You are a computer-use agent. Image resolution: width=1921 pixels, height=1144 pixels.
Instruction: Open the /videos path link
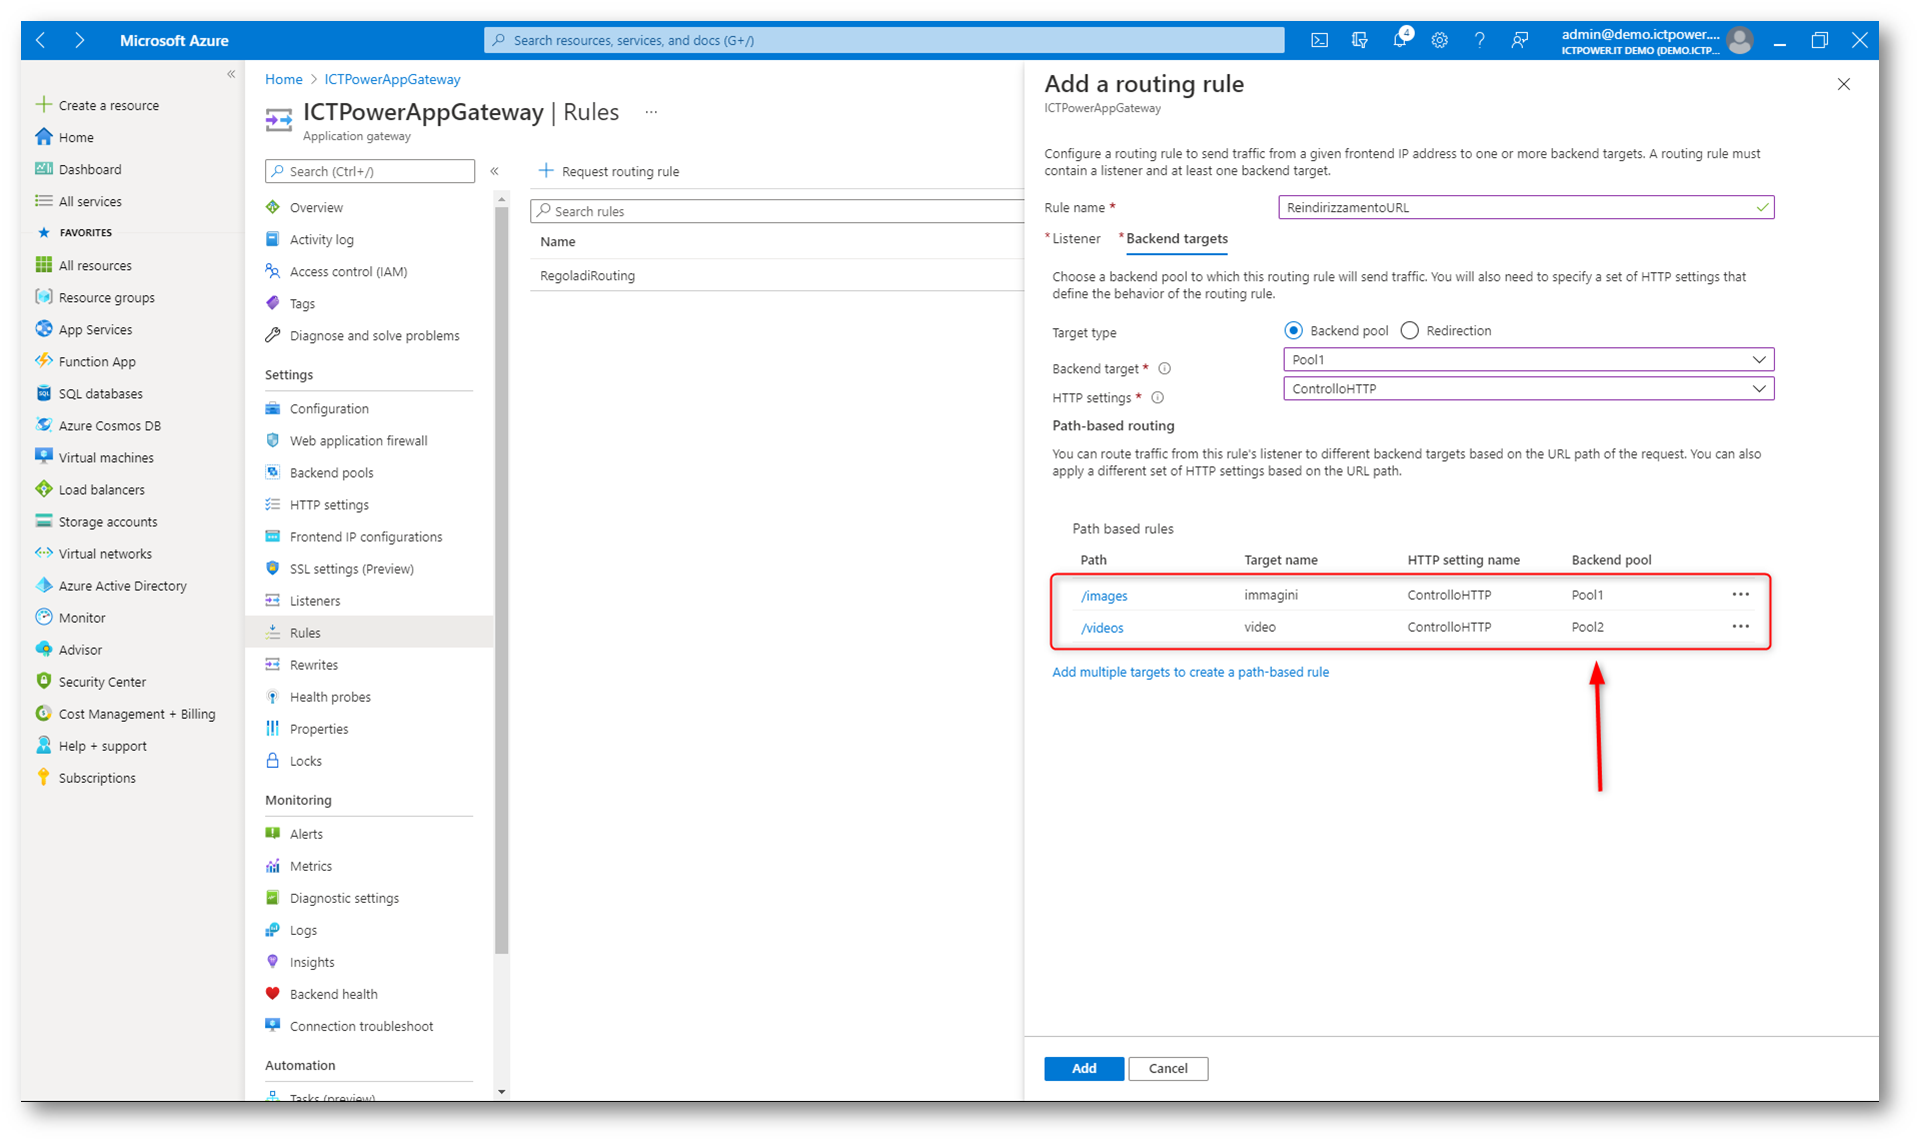[x=1102, y=627]
